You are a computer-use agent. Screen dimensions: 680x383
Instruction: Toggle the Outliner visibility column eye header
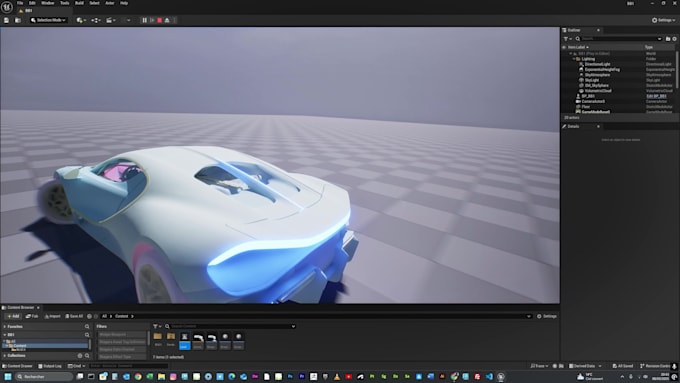tap(564, 47)
